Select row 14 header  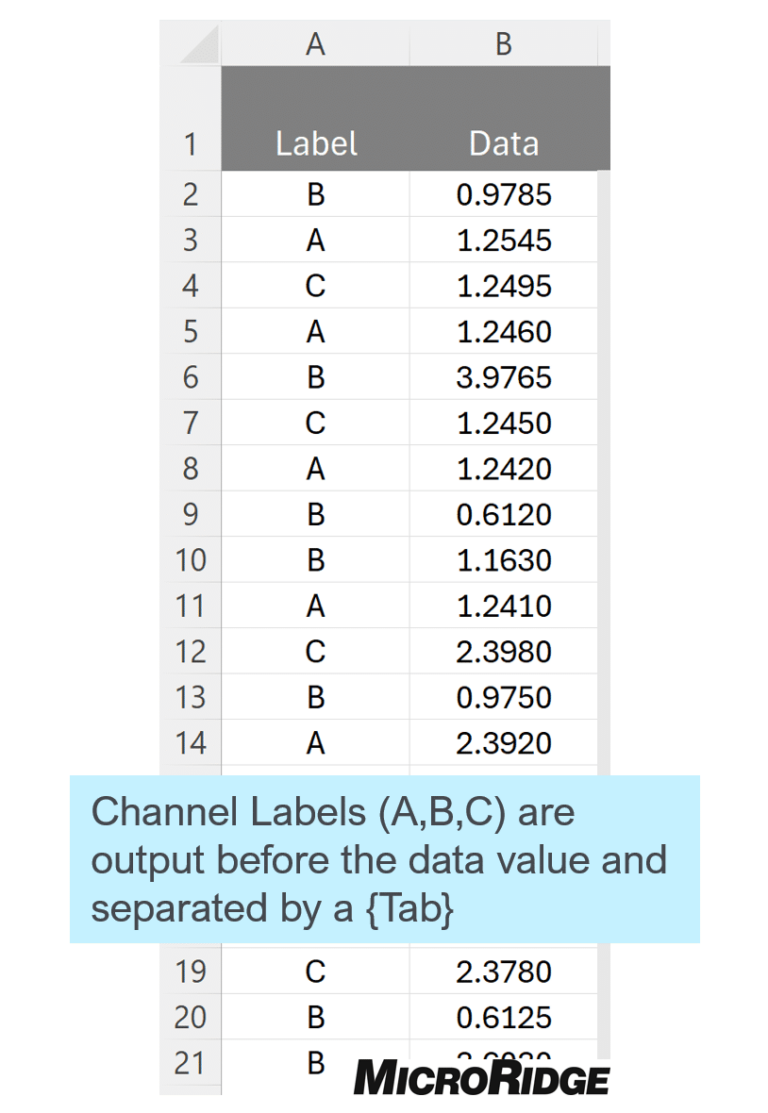(x=190, y=743)
